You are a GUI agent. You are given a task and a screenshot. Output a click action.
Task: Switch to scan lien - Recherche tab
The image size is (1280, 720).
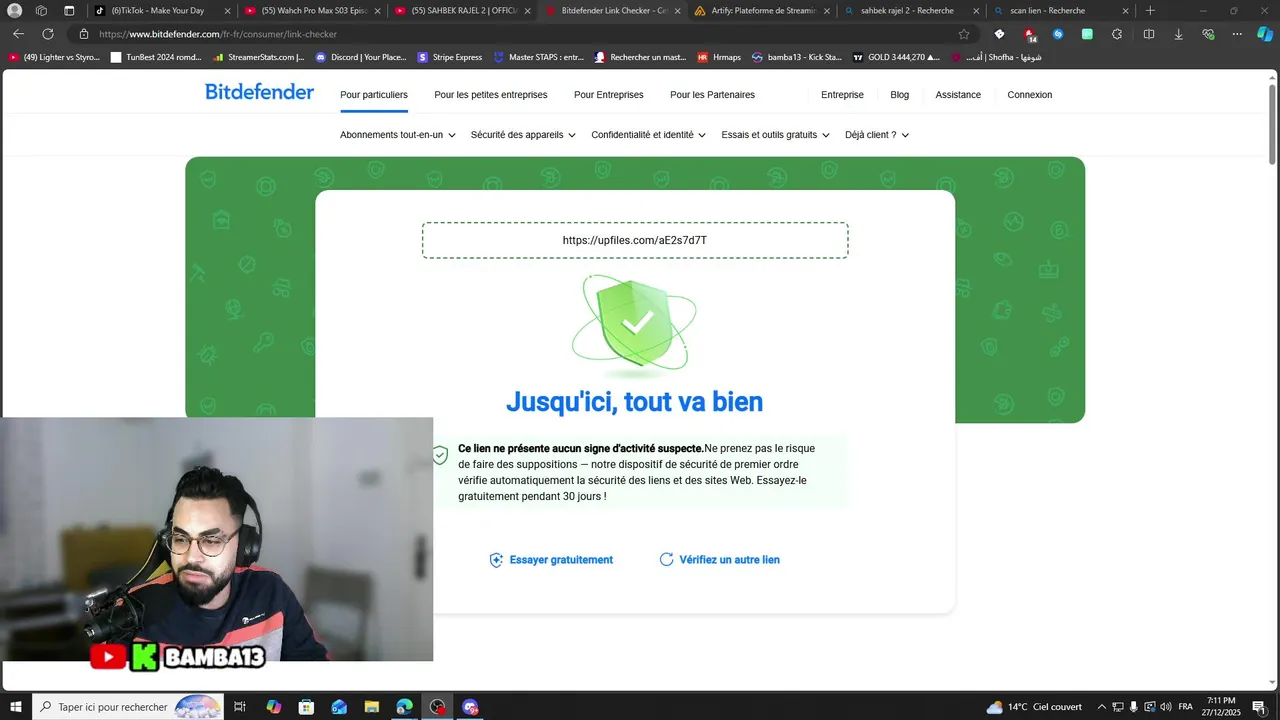(1062, 11)
